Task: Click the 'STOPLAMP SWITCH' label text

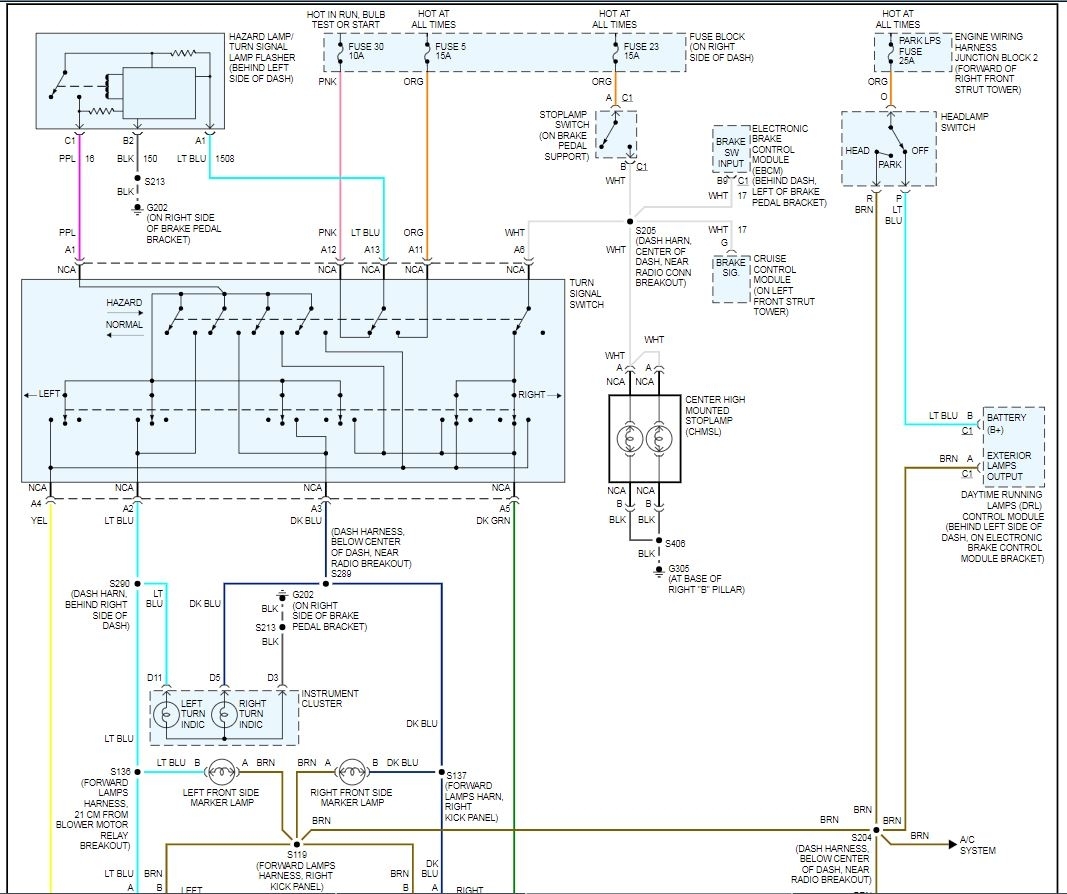Action: tap(564, 120)
